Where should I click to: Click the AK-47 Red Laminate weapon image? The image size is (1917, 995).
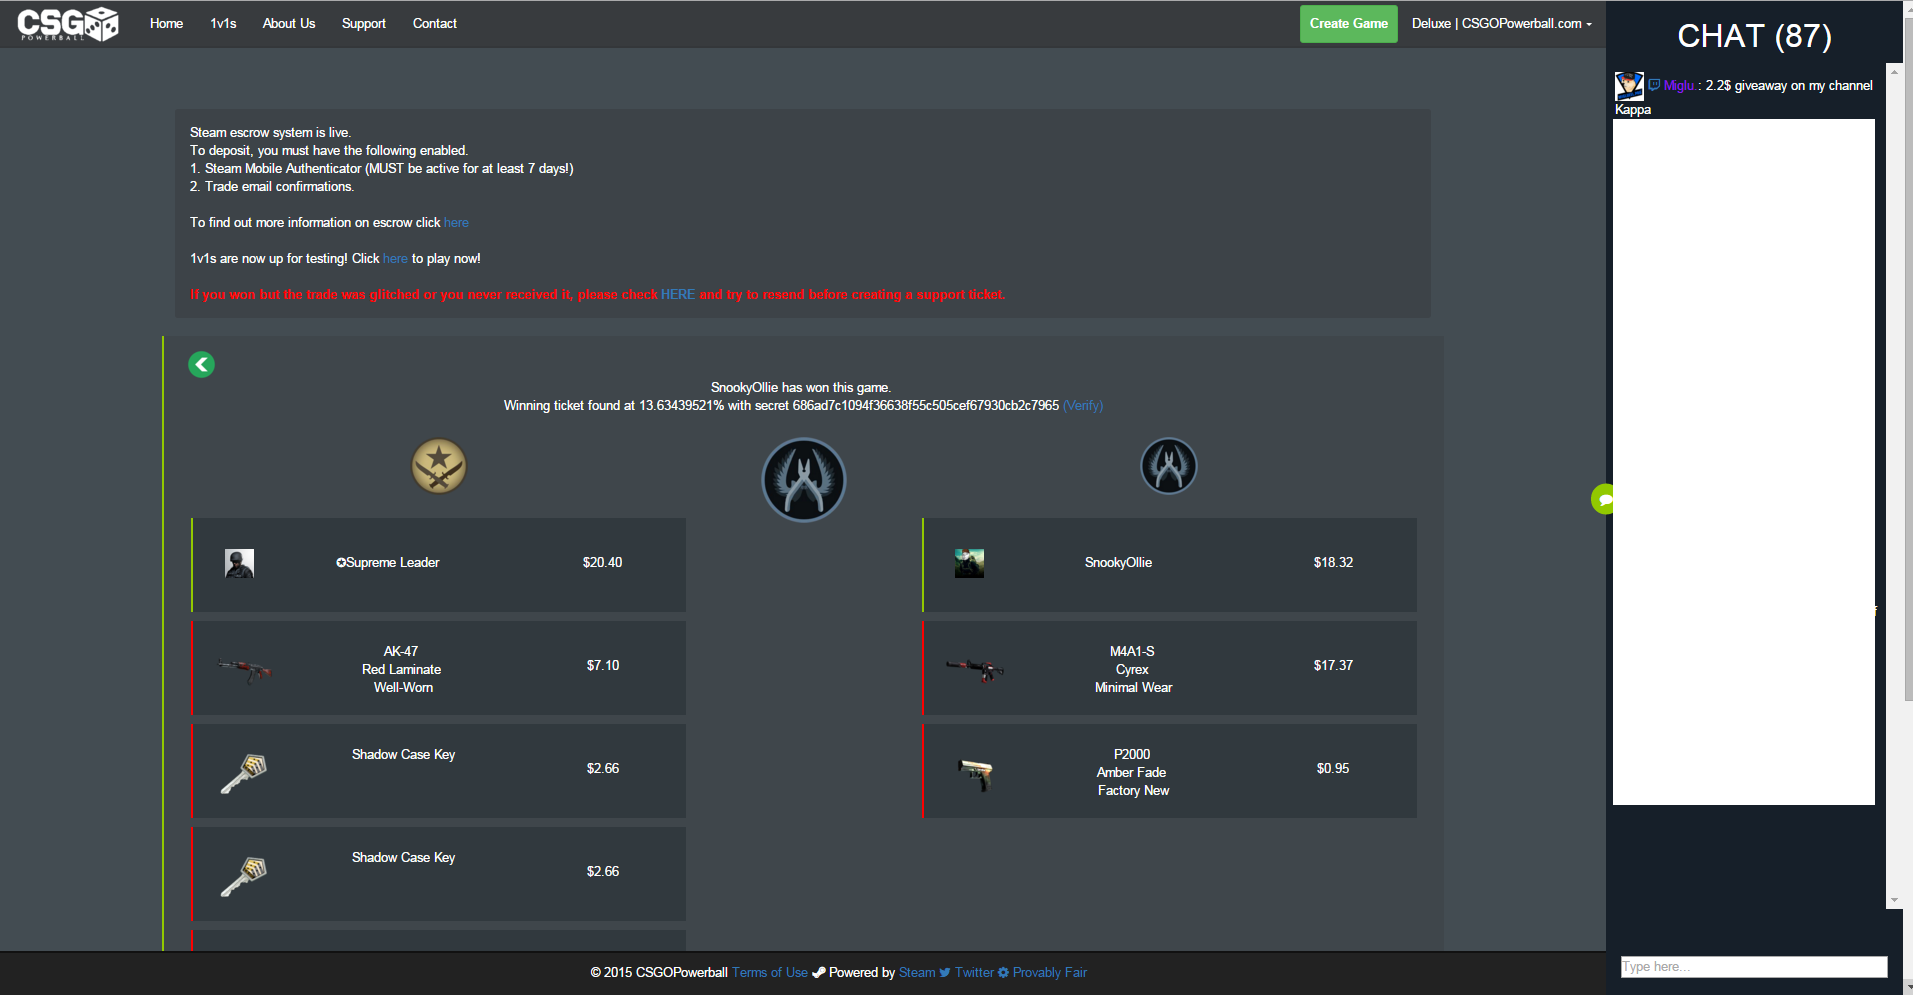245,669
